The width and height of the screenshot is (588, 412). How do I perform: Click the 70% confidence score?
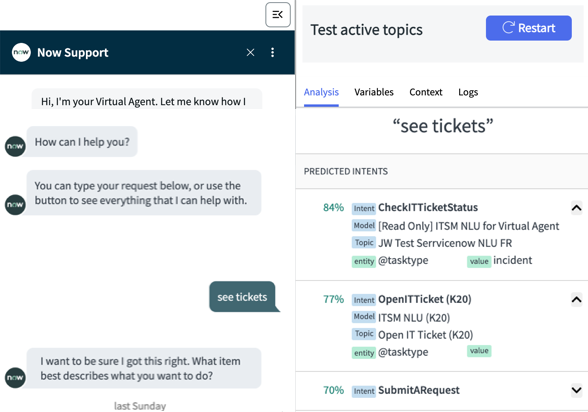(x=333, y=390)
